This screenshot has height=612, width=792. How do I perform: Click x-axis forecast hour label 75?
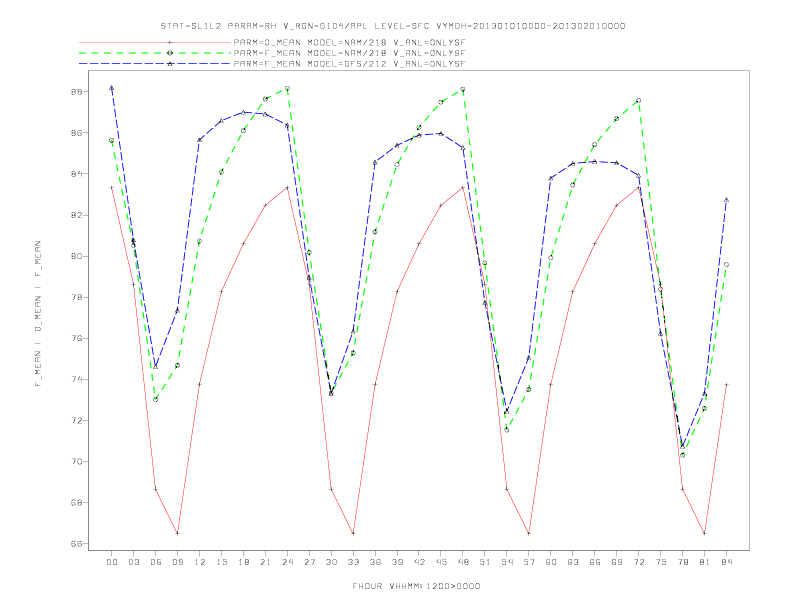(x=661, y=562)
